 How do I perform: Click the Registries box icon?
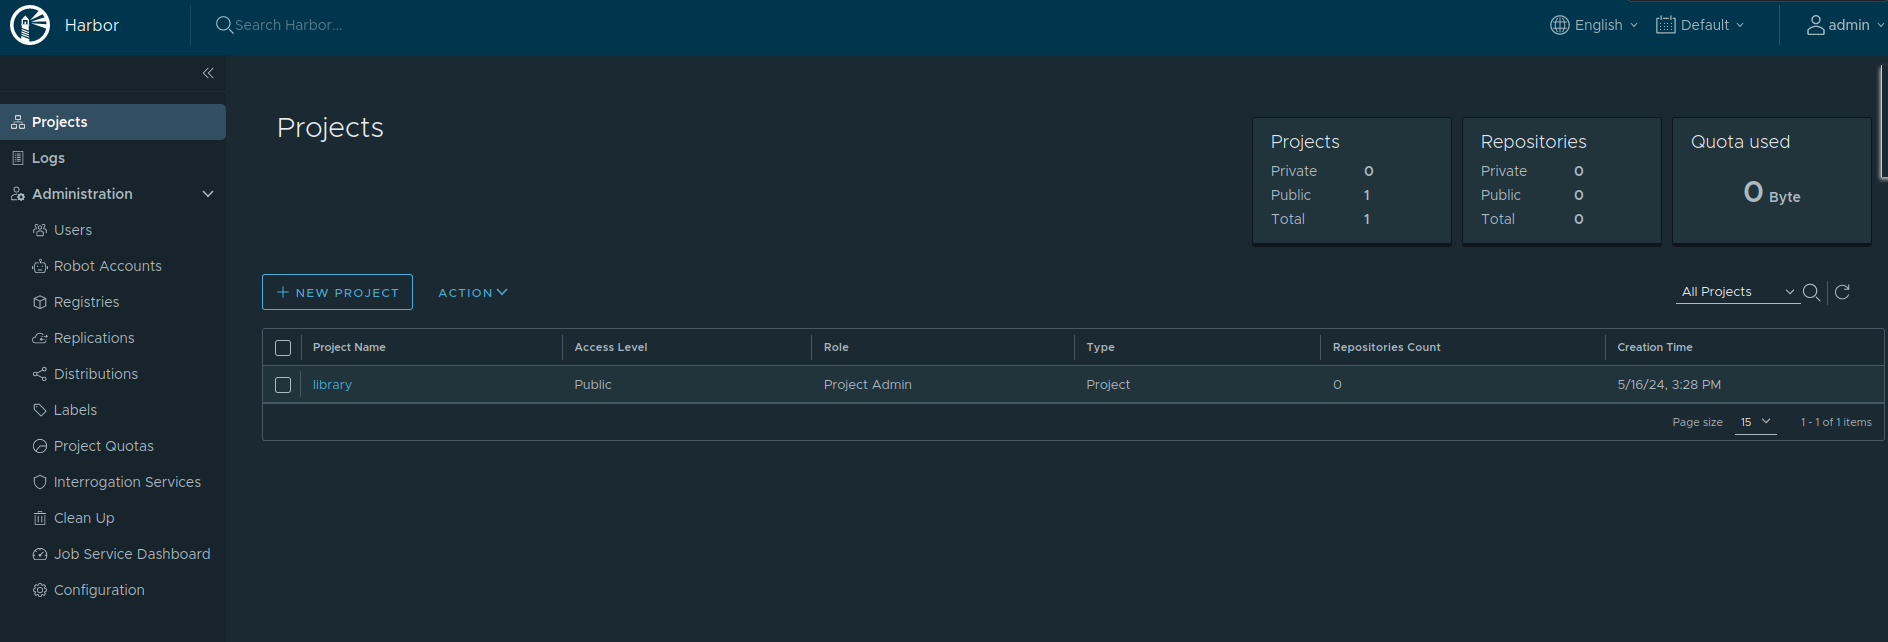click(x=40, y=302)
